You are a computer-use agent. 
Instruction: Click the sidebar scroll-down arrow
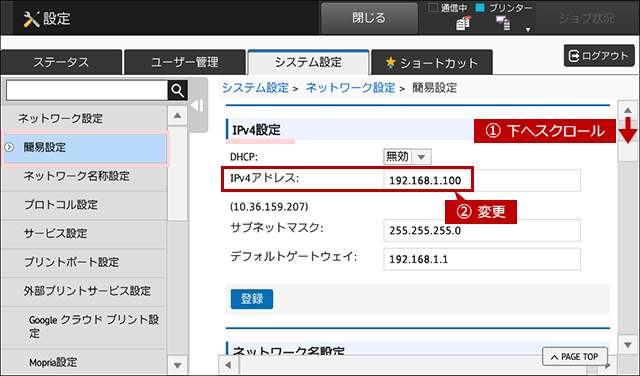[177, 365]
